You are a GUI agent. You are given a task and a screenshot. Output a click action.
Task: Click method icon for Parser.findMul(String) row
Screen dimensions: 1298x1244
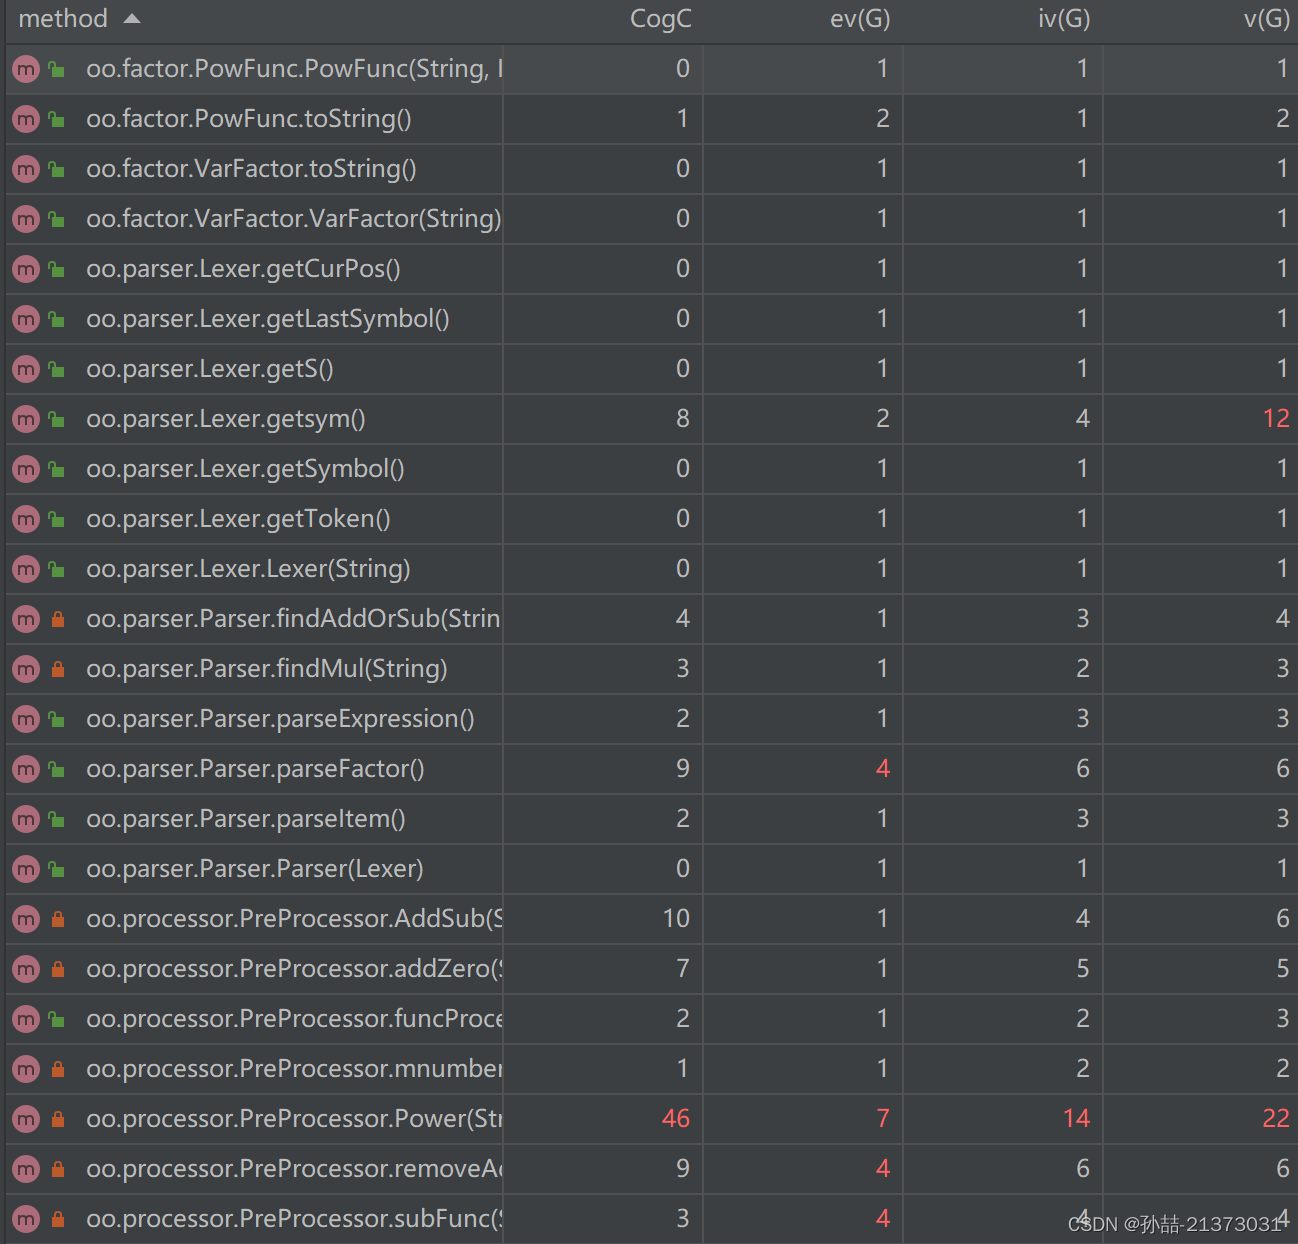point(26,669)
